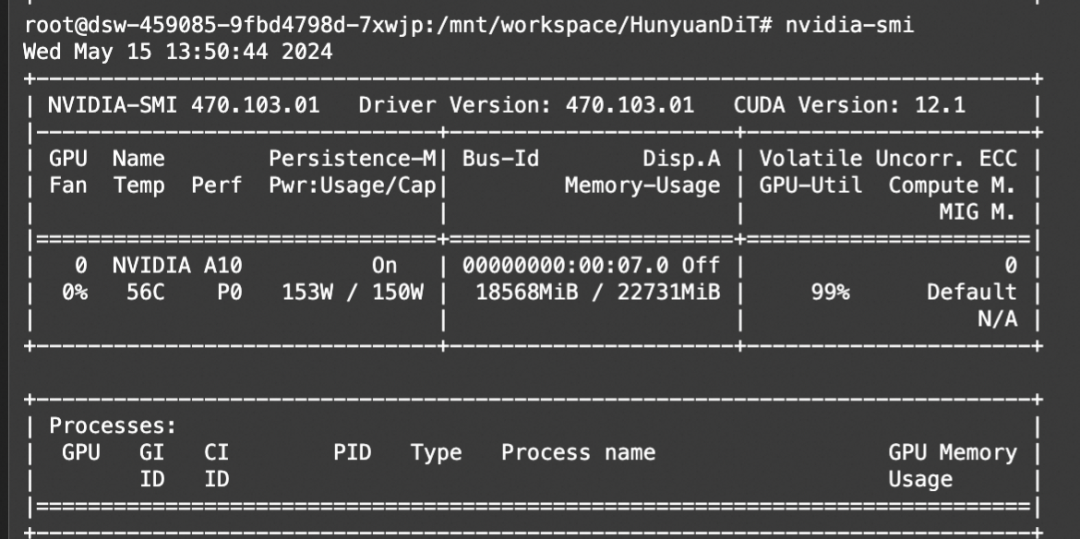Click the 'Process name' column header
Screen dimensions: 1080x539
coord(578,452)
